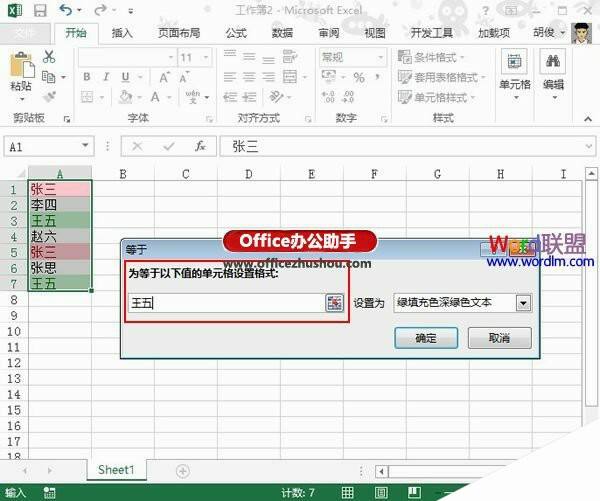
Task: Switch to Page Layout view in status bar
Action: [x=381, y=492]
